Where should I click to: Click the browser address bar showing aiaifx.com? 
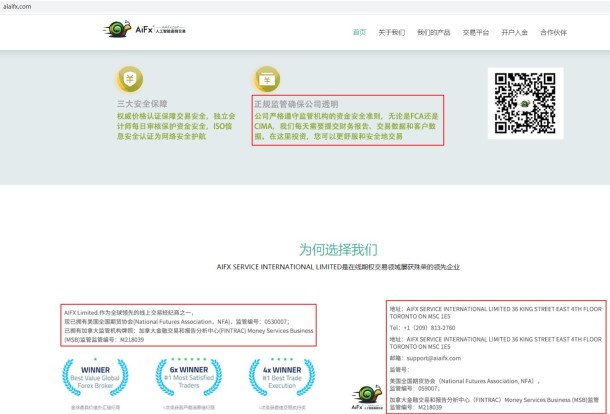click(305, 6)
